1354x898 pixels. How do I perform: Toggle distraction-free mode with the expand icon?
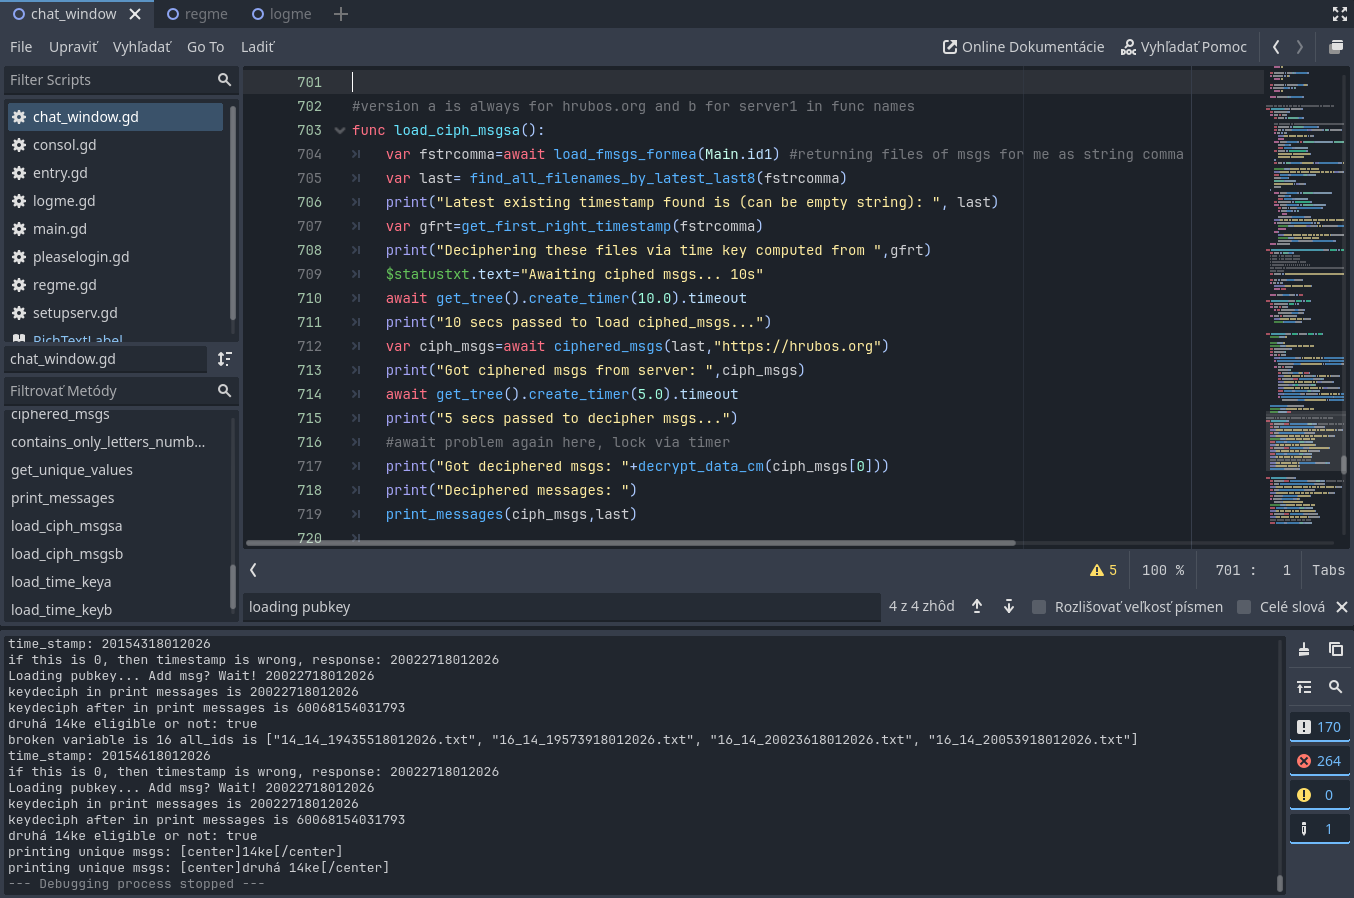tap(1339, 14)
